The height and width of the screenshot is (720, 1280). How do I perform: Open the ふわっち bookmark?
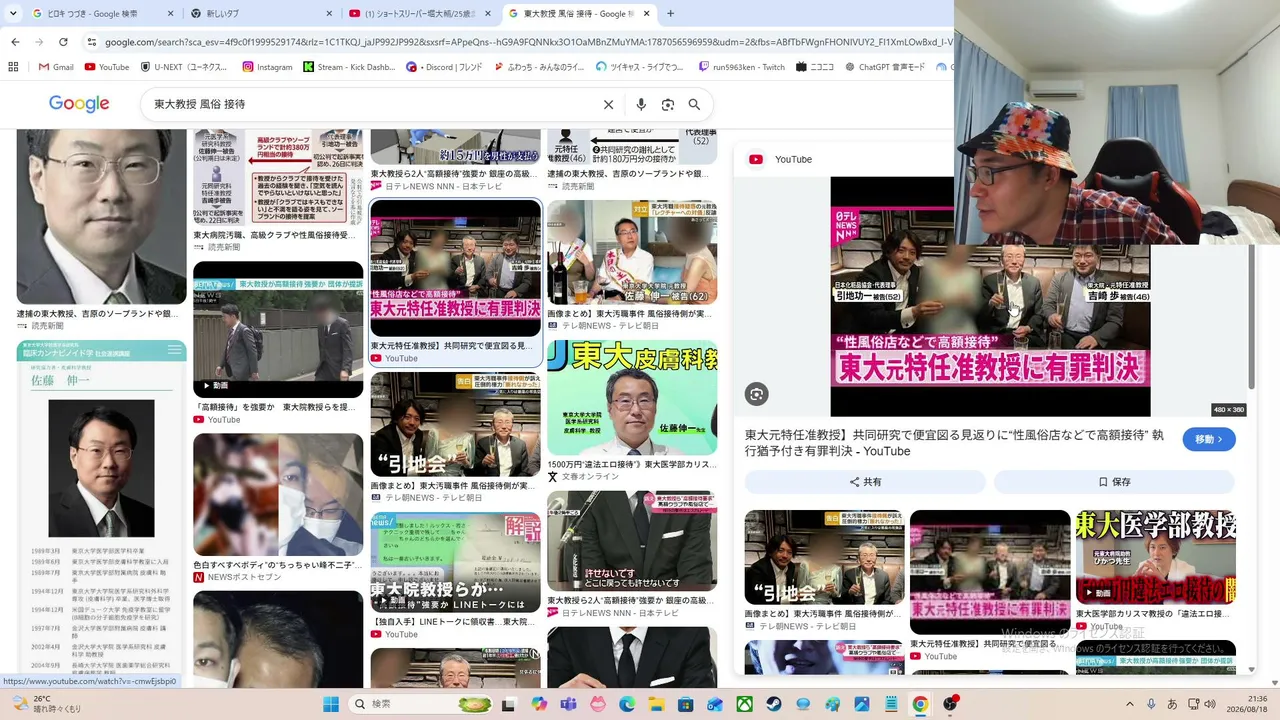[539, 67]
